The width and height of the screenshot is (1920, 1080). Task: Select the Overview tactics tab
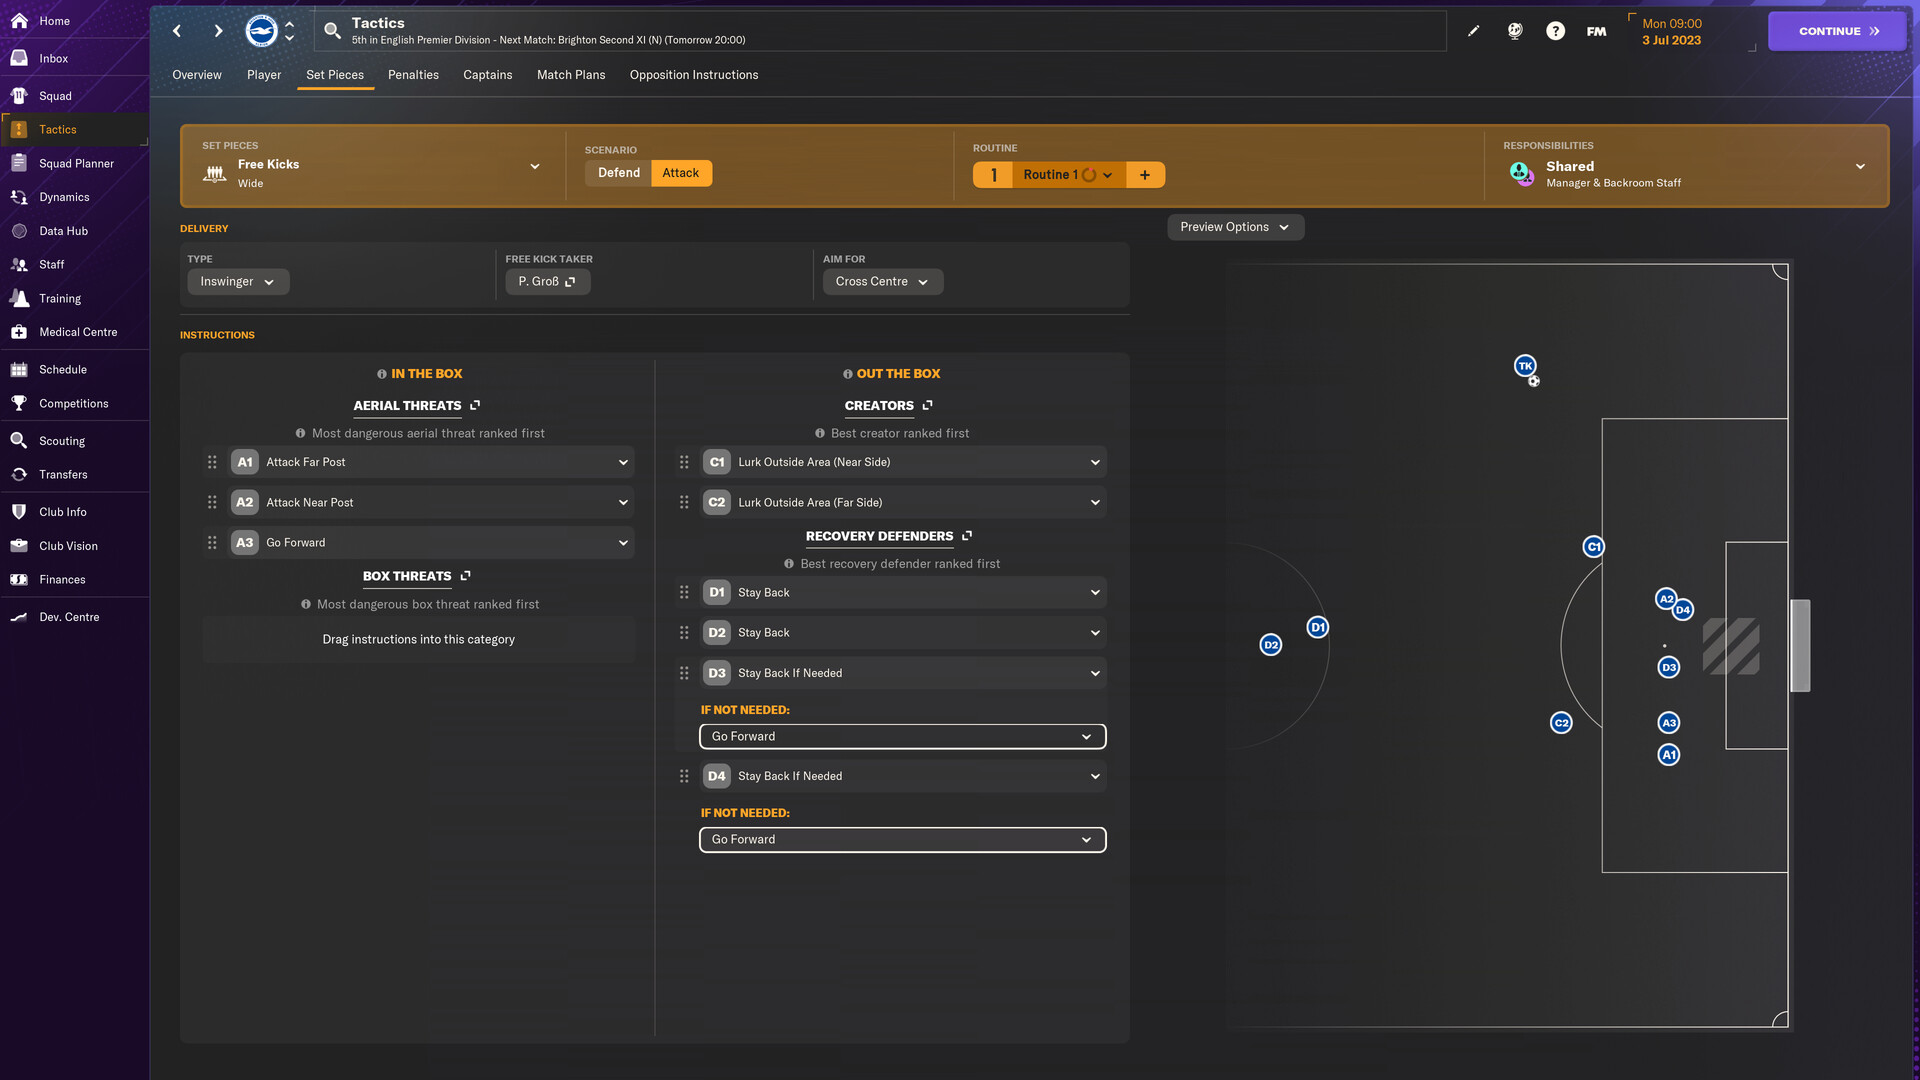[x=196, y=75]
